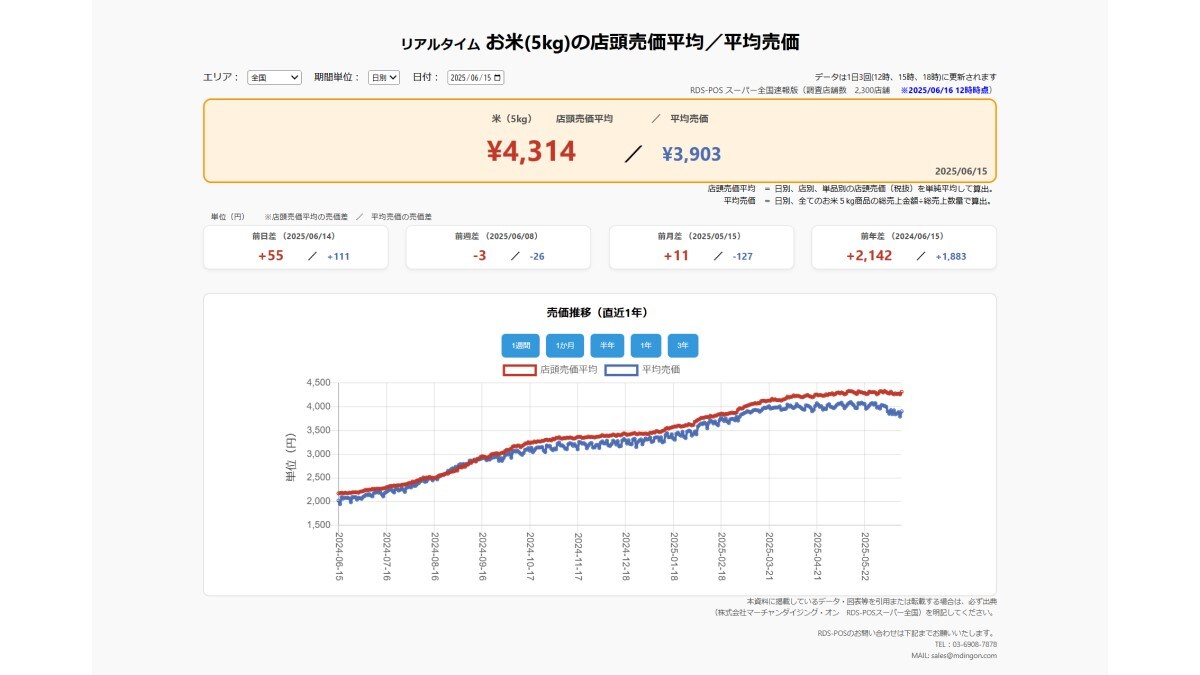Expand the エリア dropdown showing 全国
Screen dimensions: 1200x675
[272, 76]
